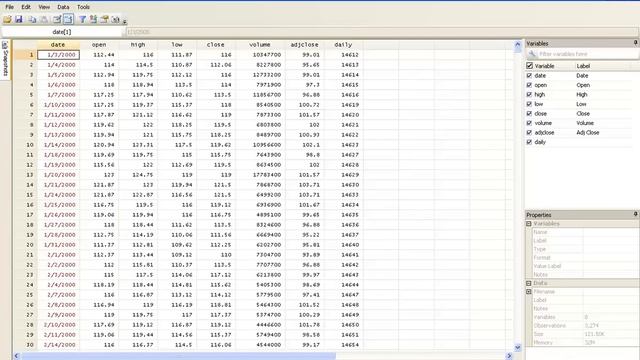This screenshot has height=360, width=640.
Task: Select the volume cell 17783400
Action: click(260, 175)
